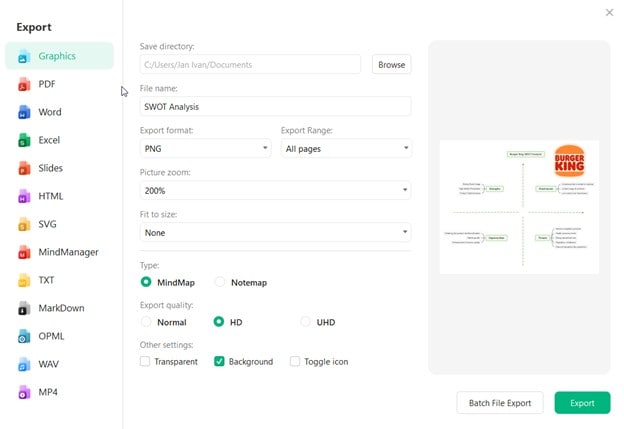Enable the Transparent checkbox
Viewport: 624px width, 429px height.
coord(146,362)
